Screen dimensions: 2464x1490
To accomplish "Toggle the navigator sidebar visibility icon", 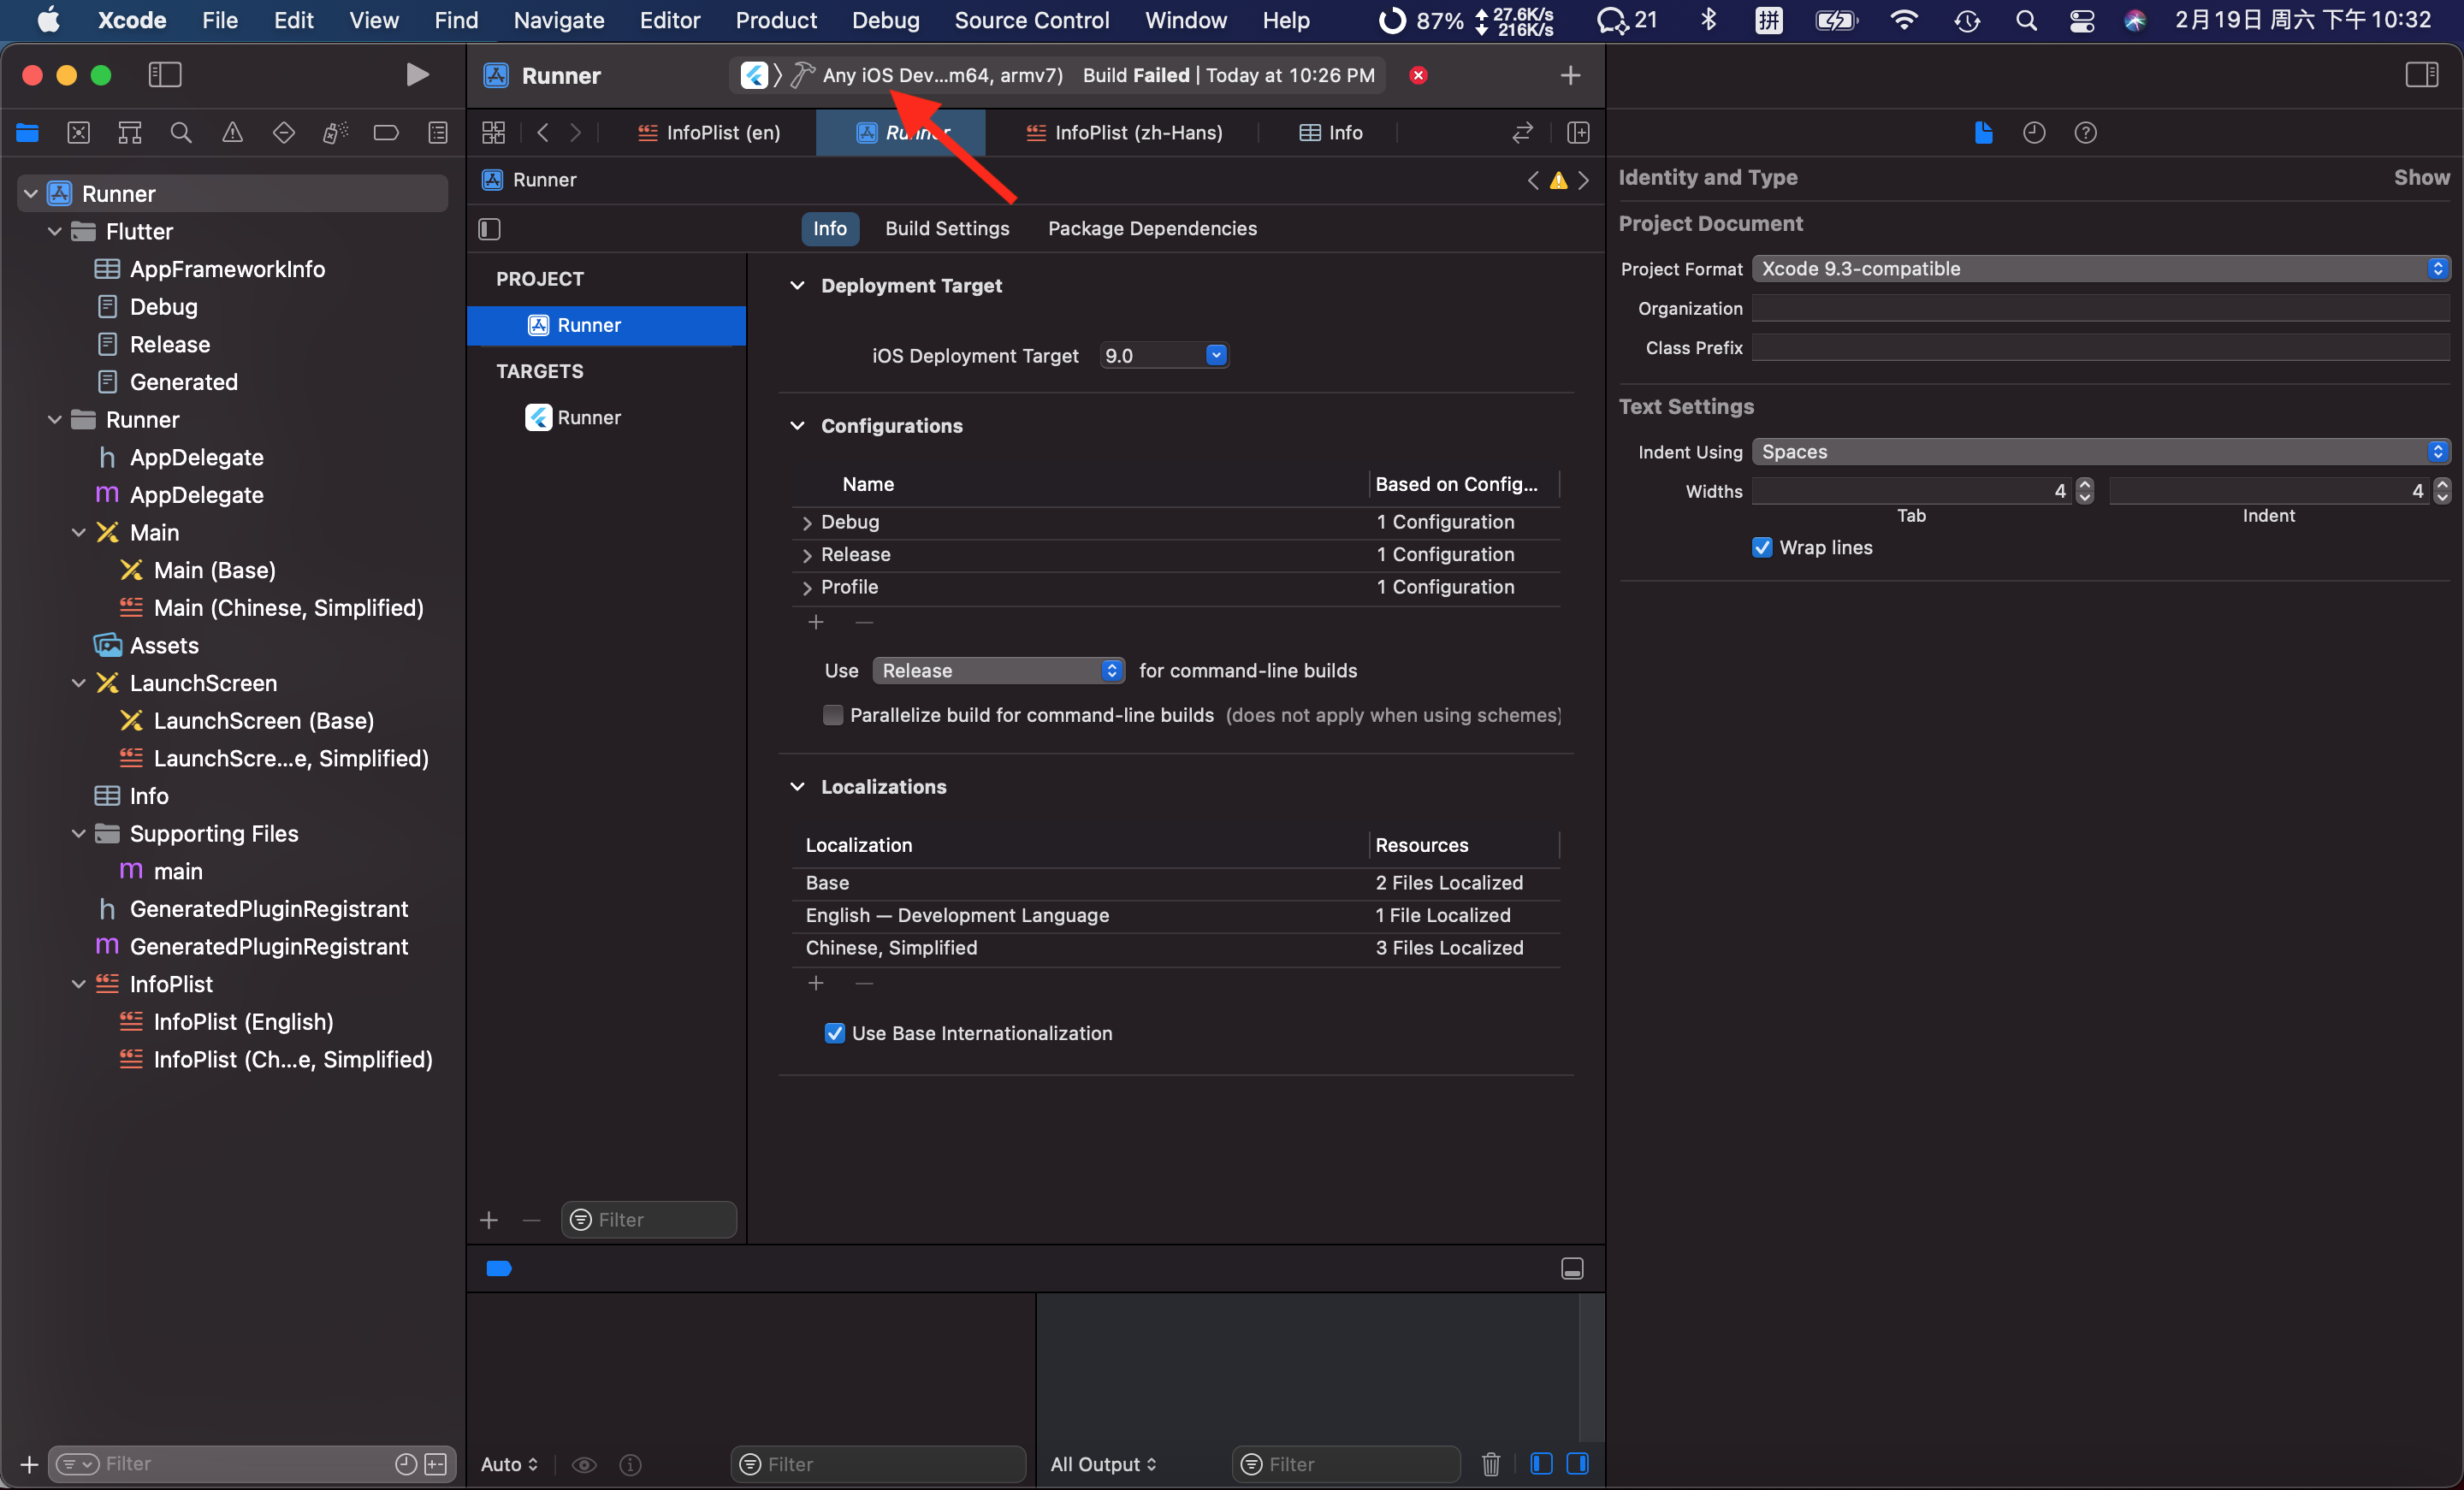I will 164,75.
